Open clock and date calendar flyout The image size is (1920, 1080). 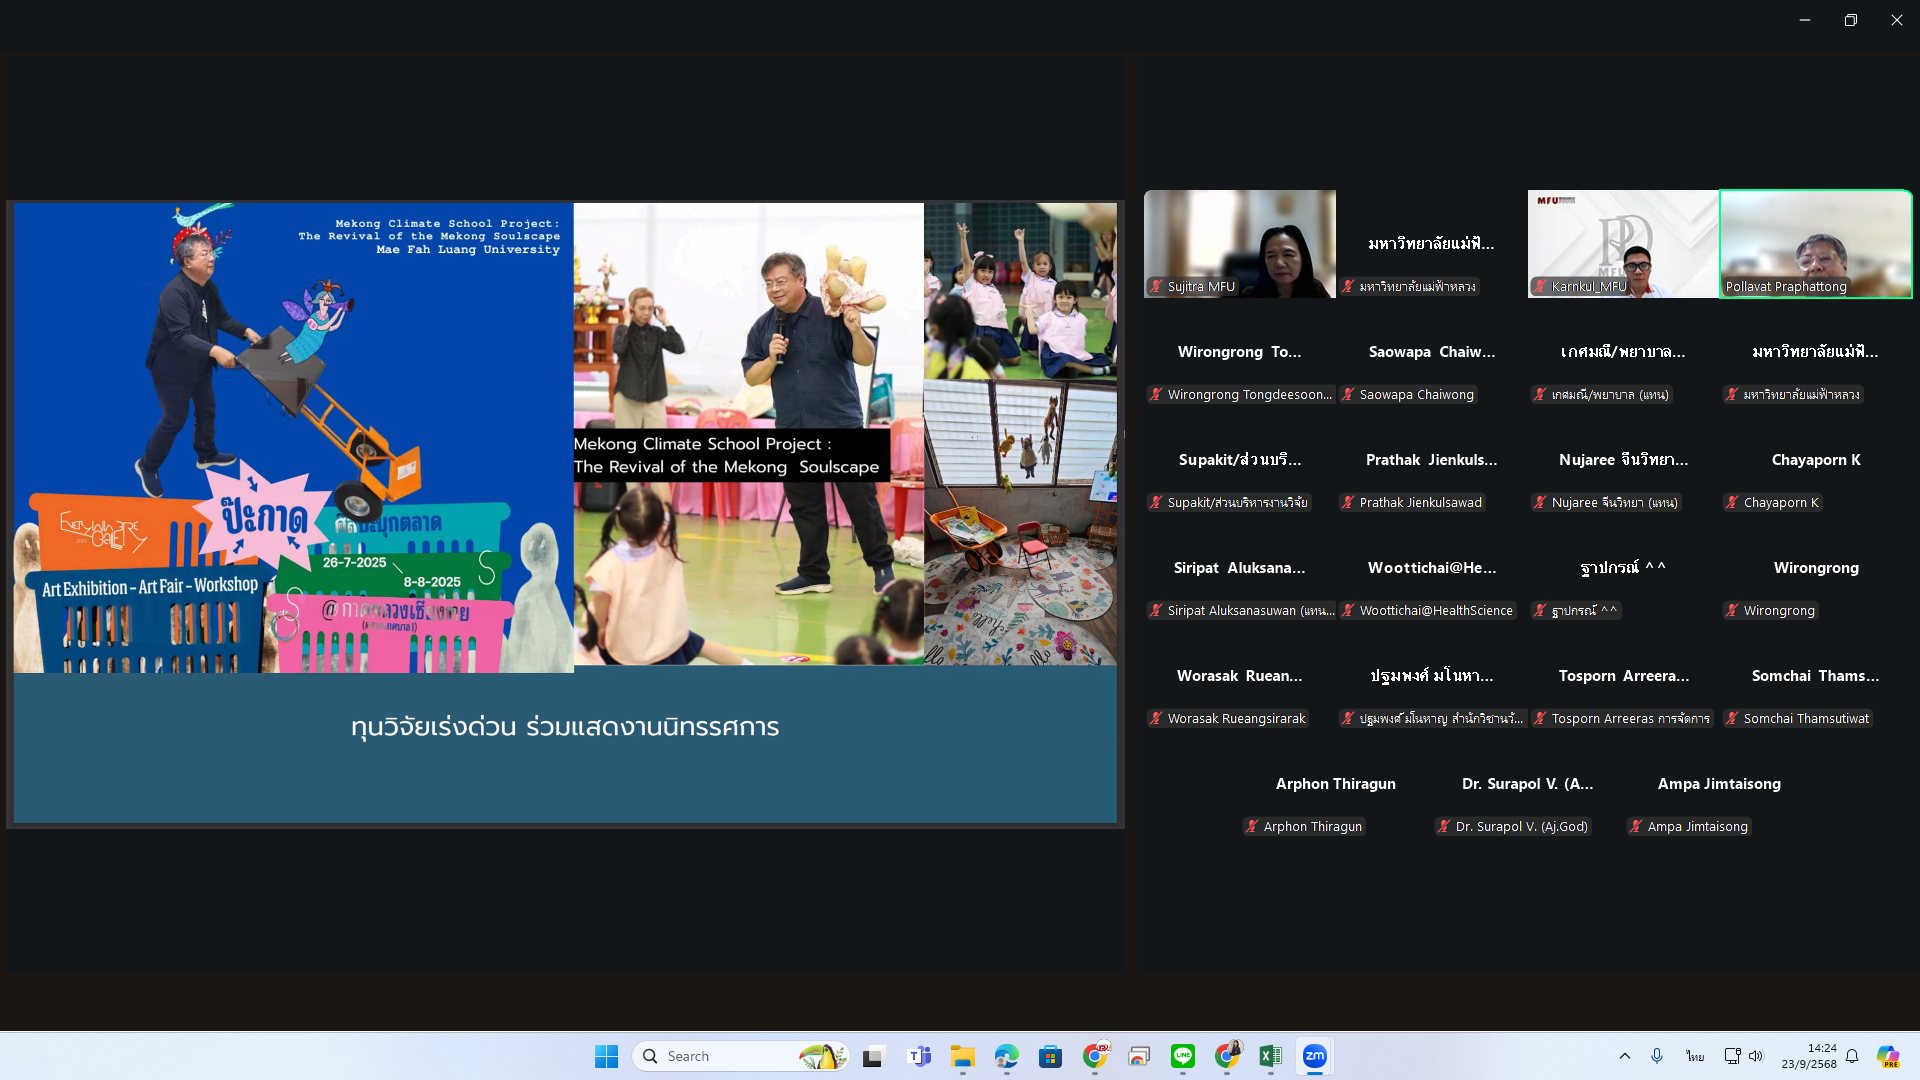coord(1808,1056)
